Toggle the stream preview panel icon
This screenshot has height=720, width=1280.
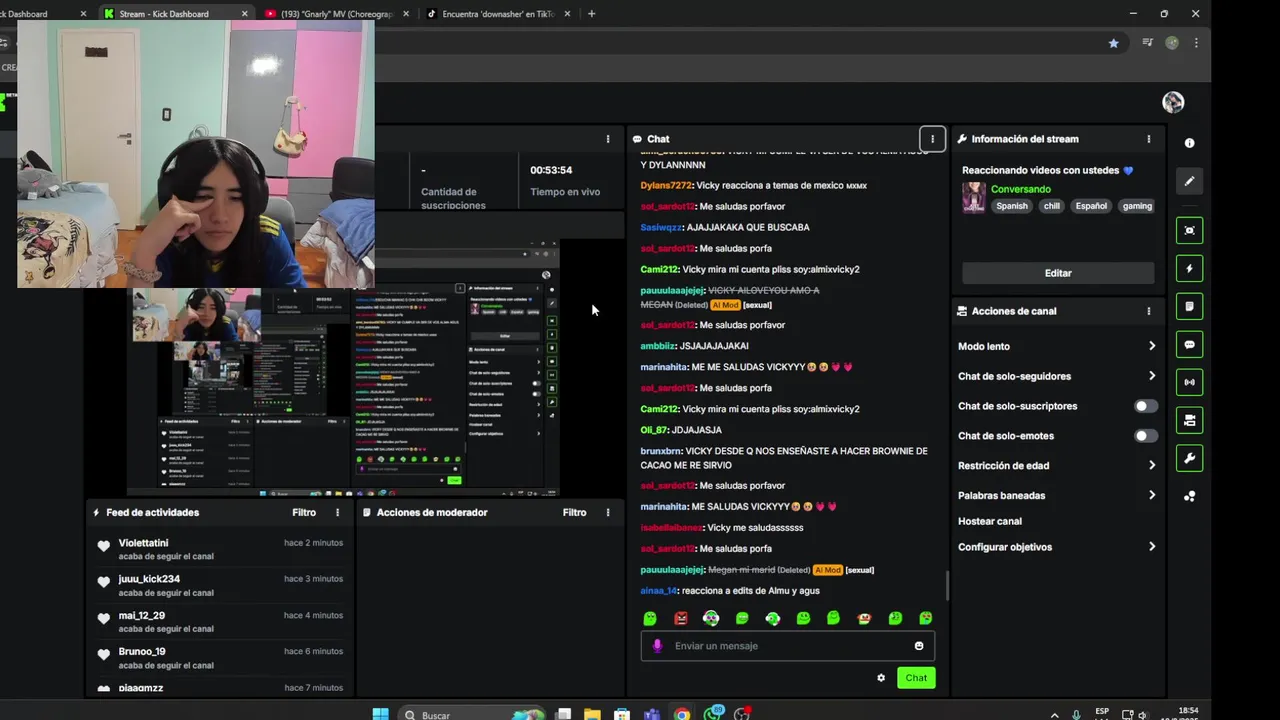tap(1189, 230)
